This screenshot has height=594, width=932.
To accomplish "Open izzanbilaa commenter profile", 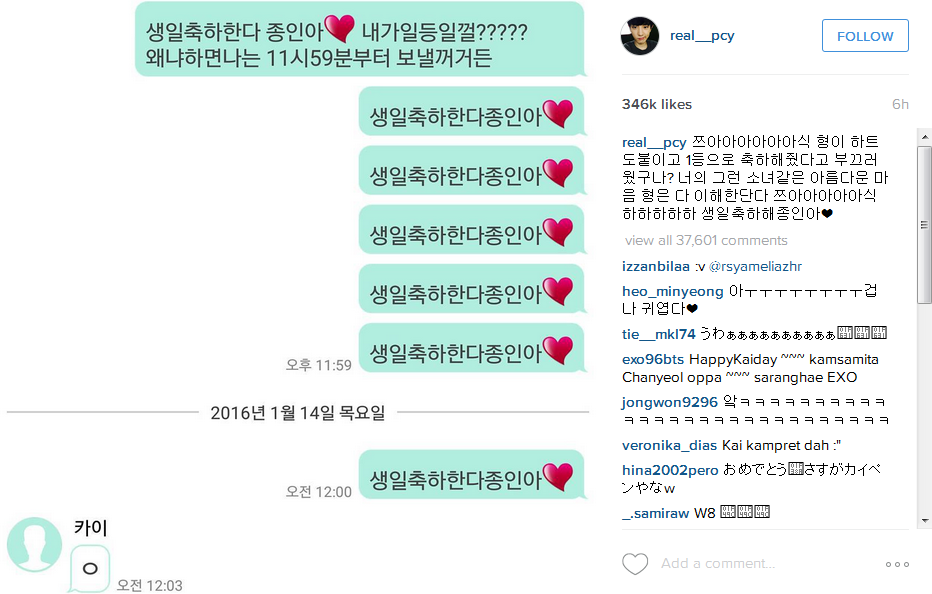I will point(656,266).
